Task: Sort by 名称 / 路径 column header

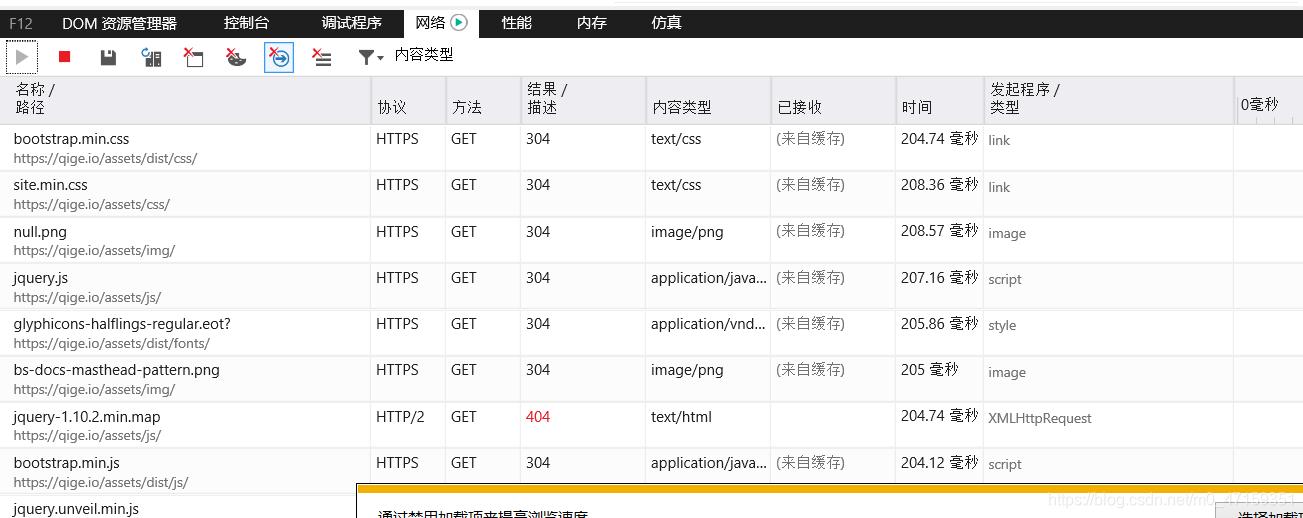Action: point(185,99)
